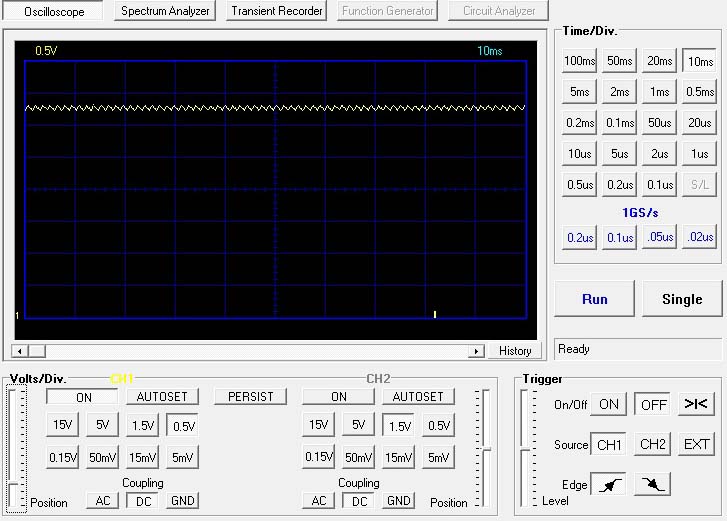
Task: Set CH2 to 0.15V per division
Action: coord(318,457)
